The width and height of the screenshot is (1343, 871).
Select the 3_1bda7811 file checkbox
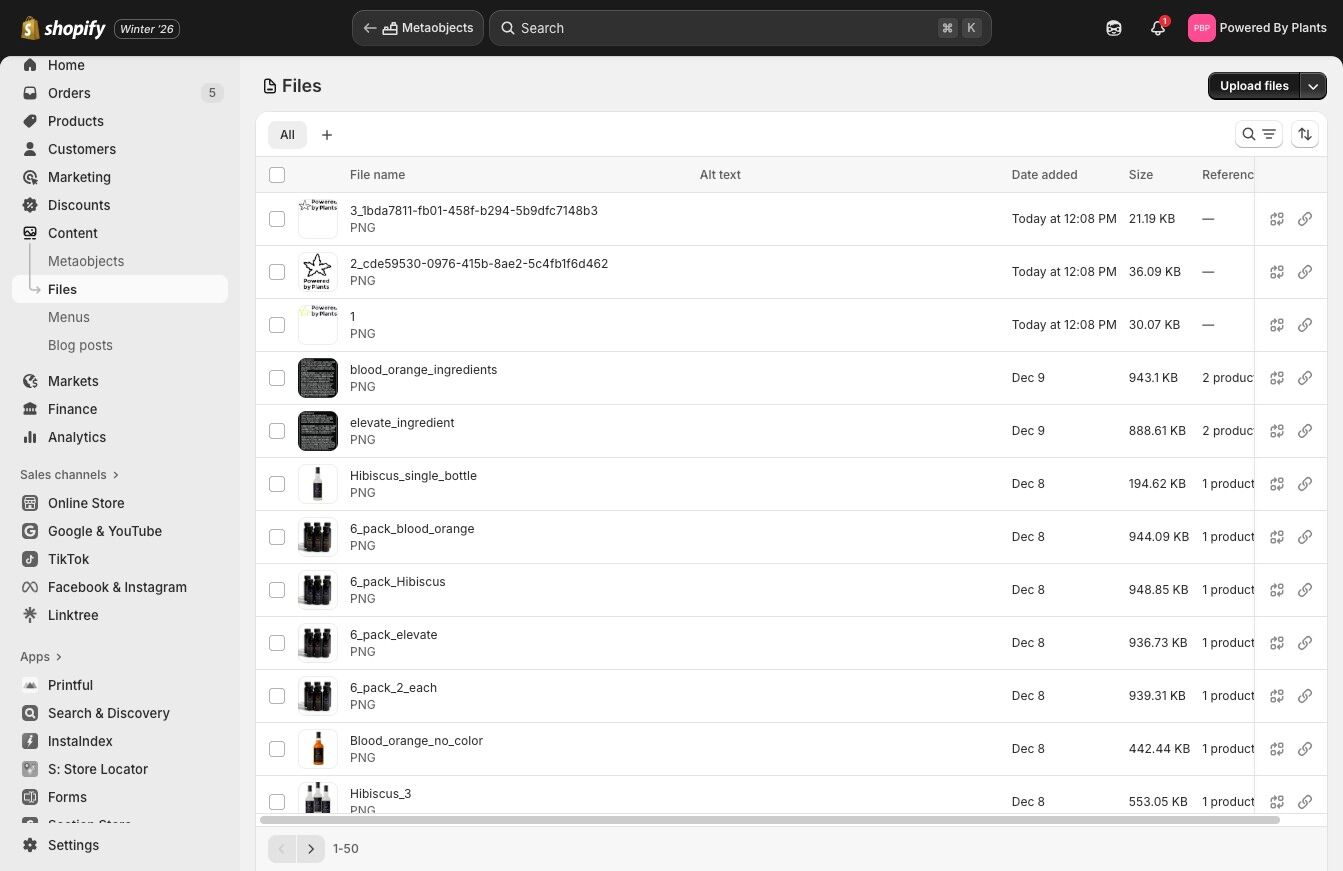coord(277,219)
